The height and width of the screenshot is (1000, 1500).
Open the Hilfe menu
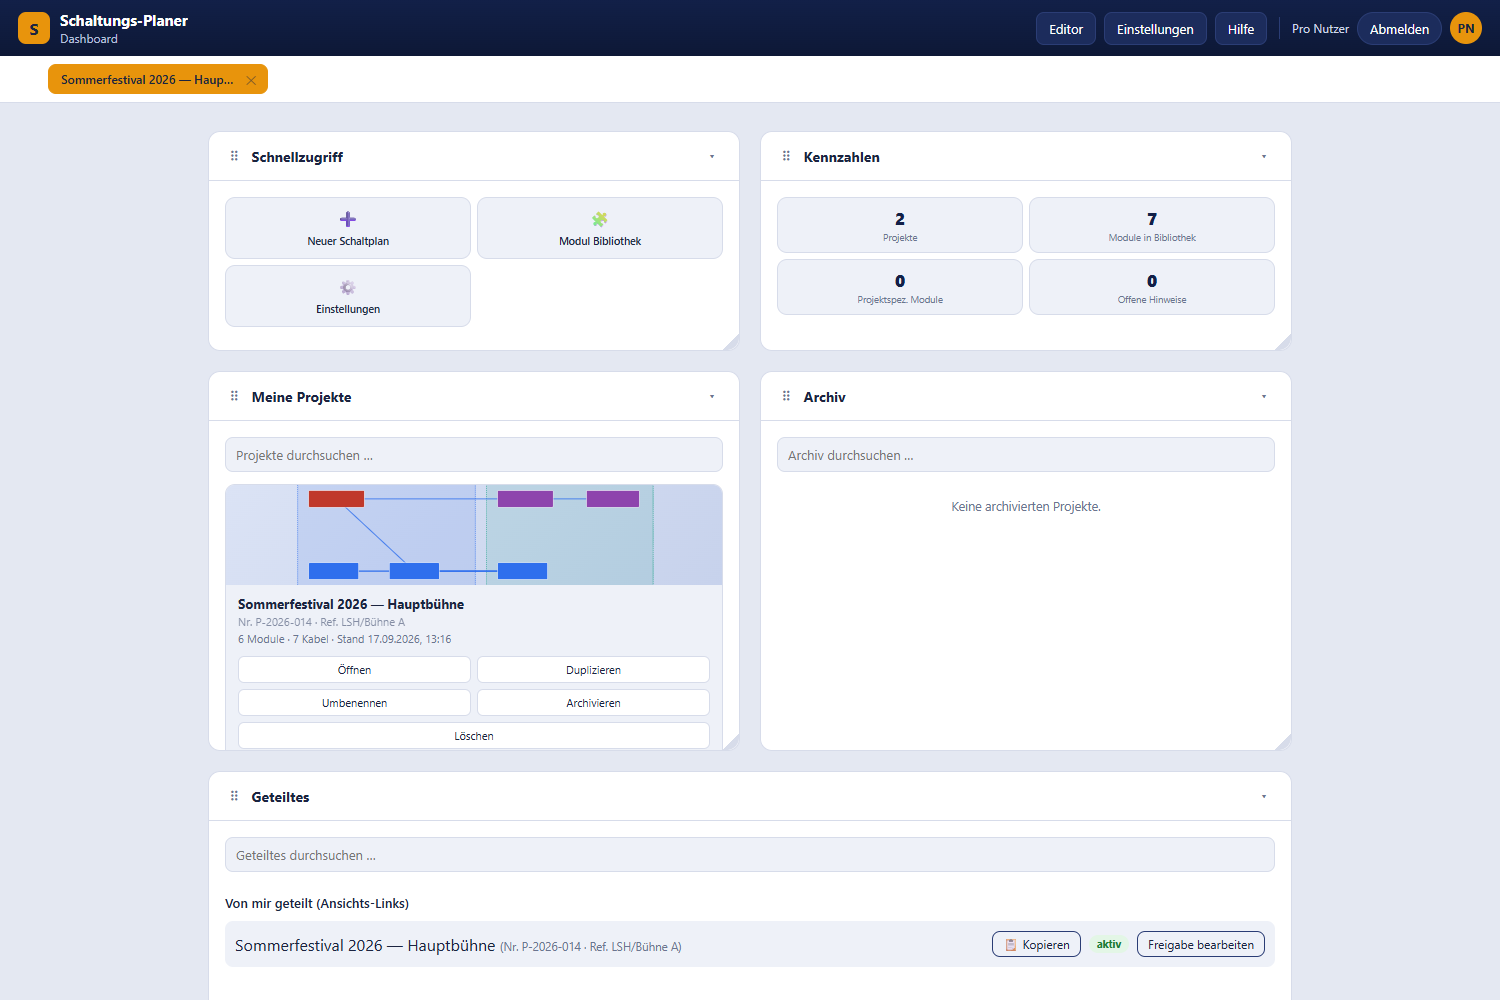click(x=1241, y=29)
